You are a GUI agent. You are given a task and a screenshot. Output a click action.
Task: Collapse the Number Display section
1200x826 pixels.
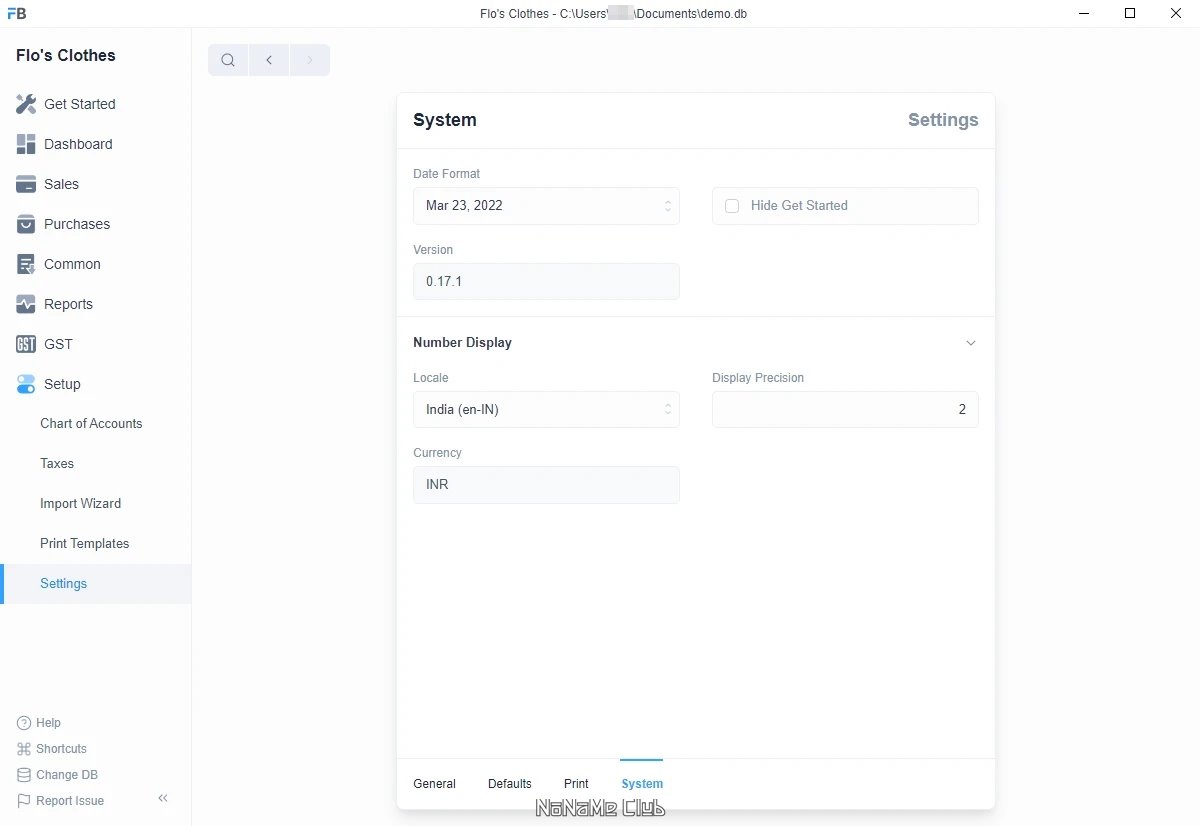click(x=970, y=343)
